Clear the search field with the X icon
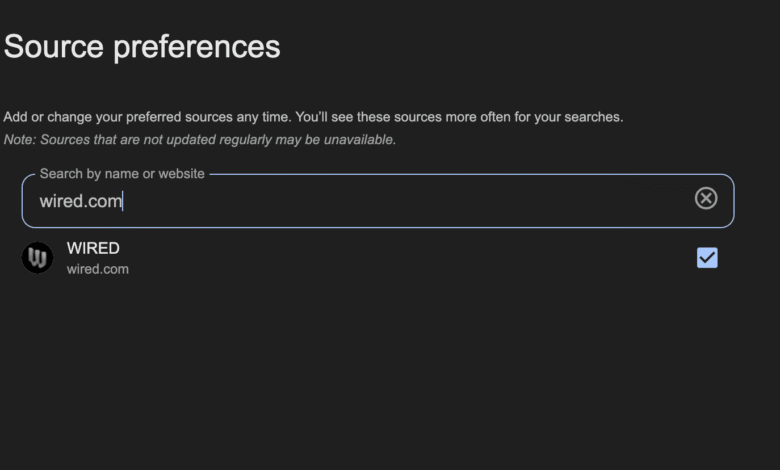 tap(706, 198)
